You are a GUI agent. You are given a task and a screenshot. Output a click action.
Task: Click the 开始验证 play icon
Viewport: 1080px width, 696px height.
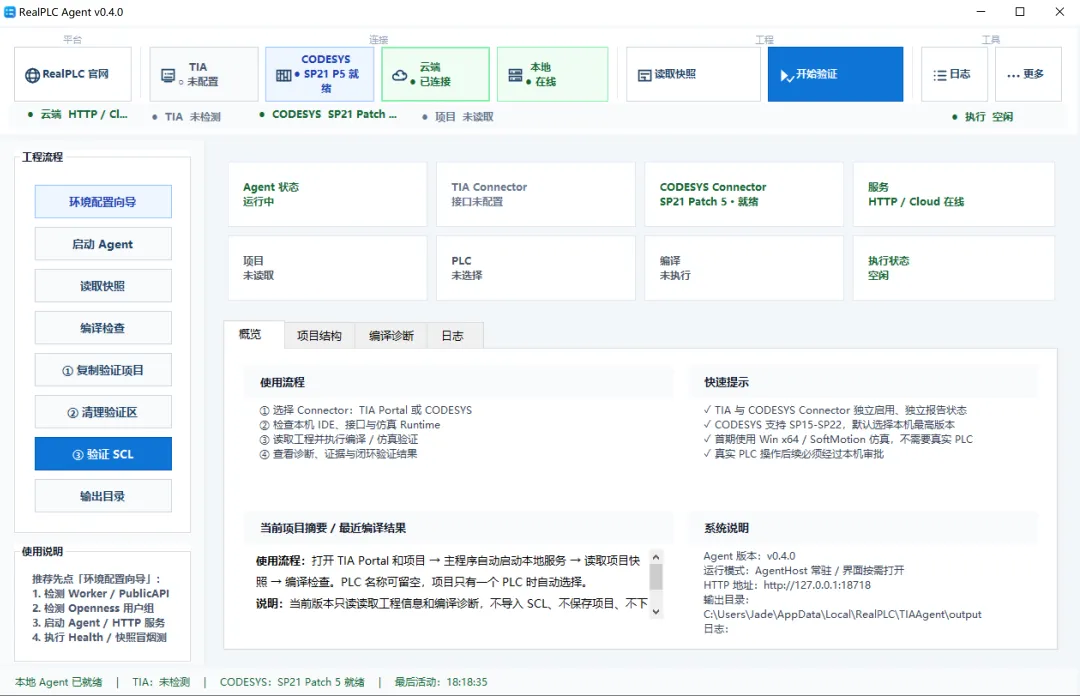(x=787, y=74)
